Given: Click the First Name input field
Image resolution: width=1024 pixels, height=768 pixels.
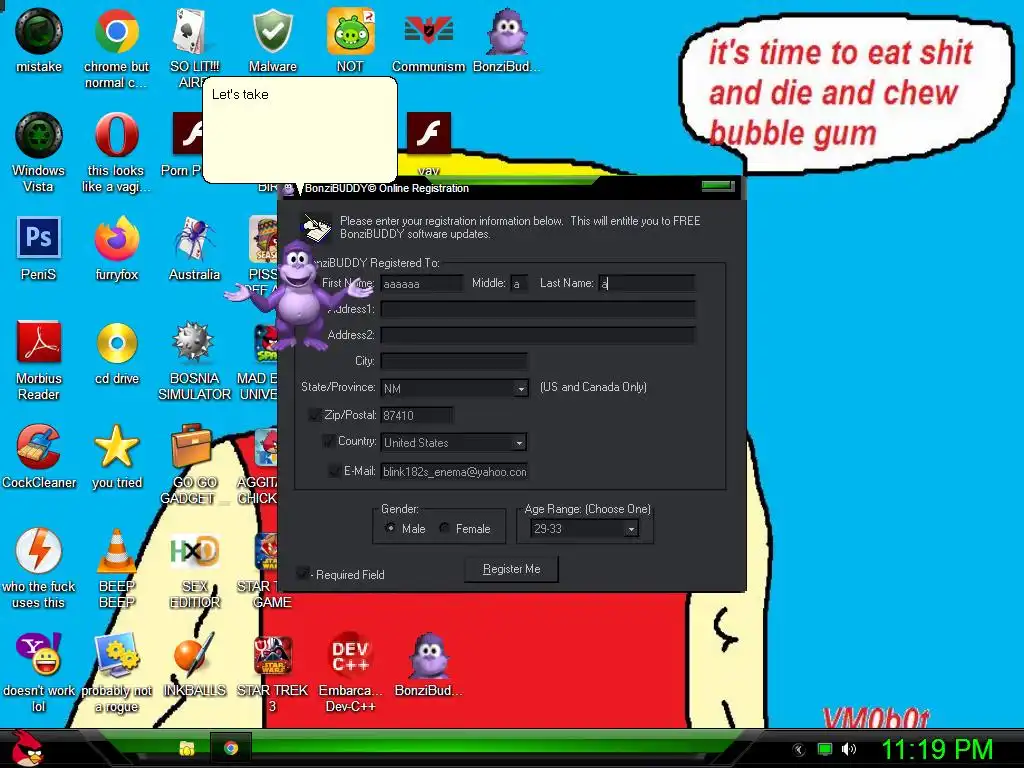Looking at the screenshot, I should point(421,283).
